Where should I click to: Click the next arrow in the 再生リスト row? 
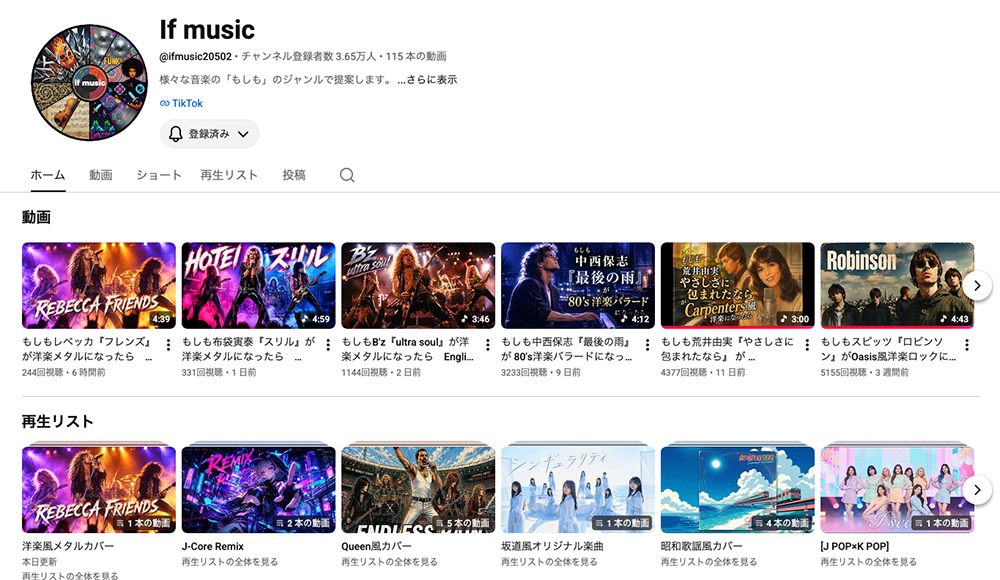click(x=977, y=490)
